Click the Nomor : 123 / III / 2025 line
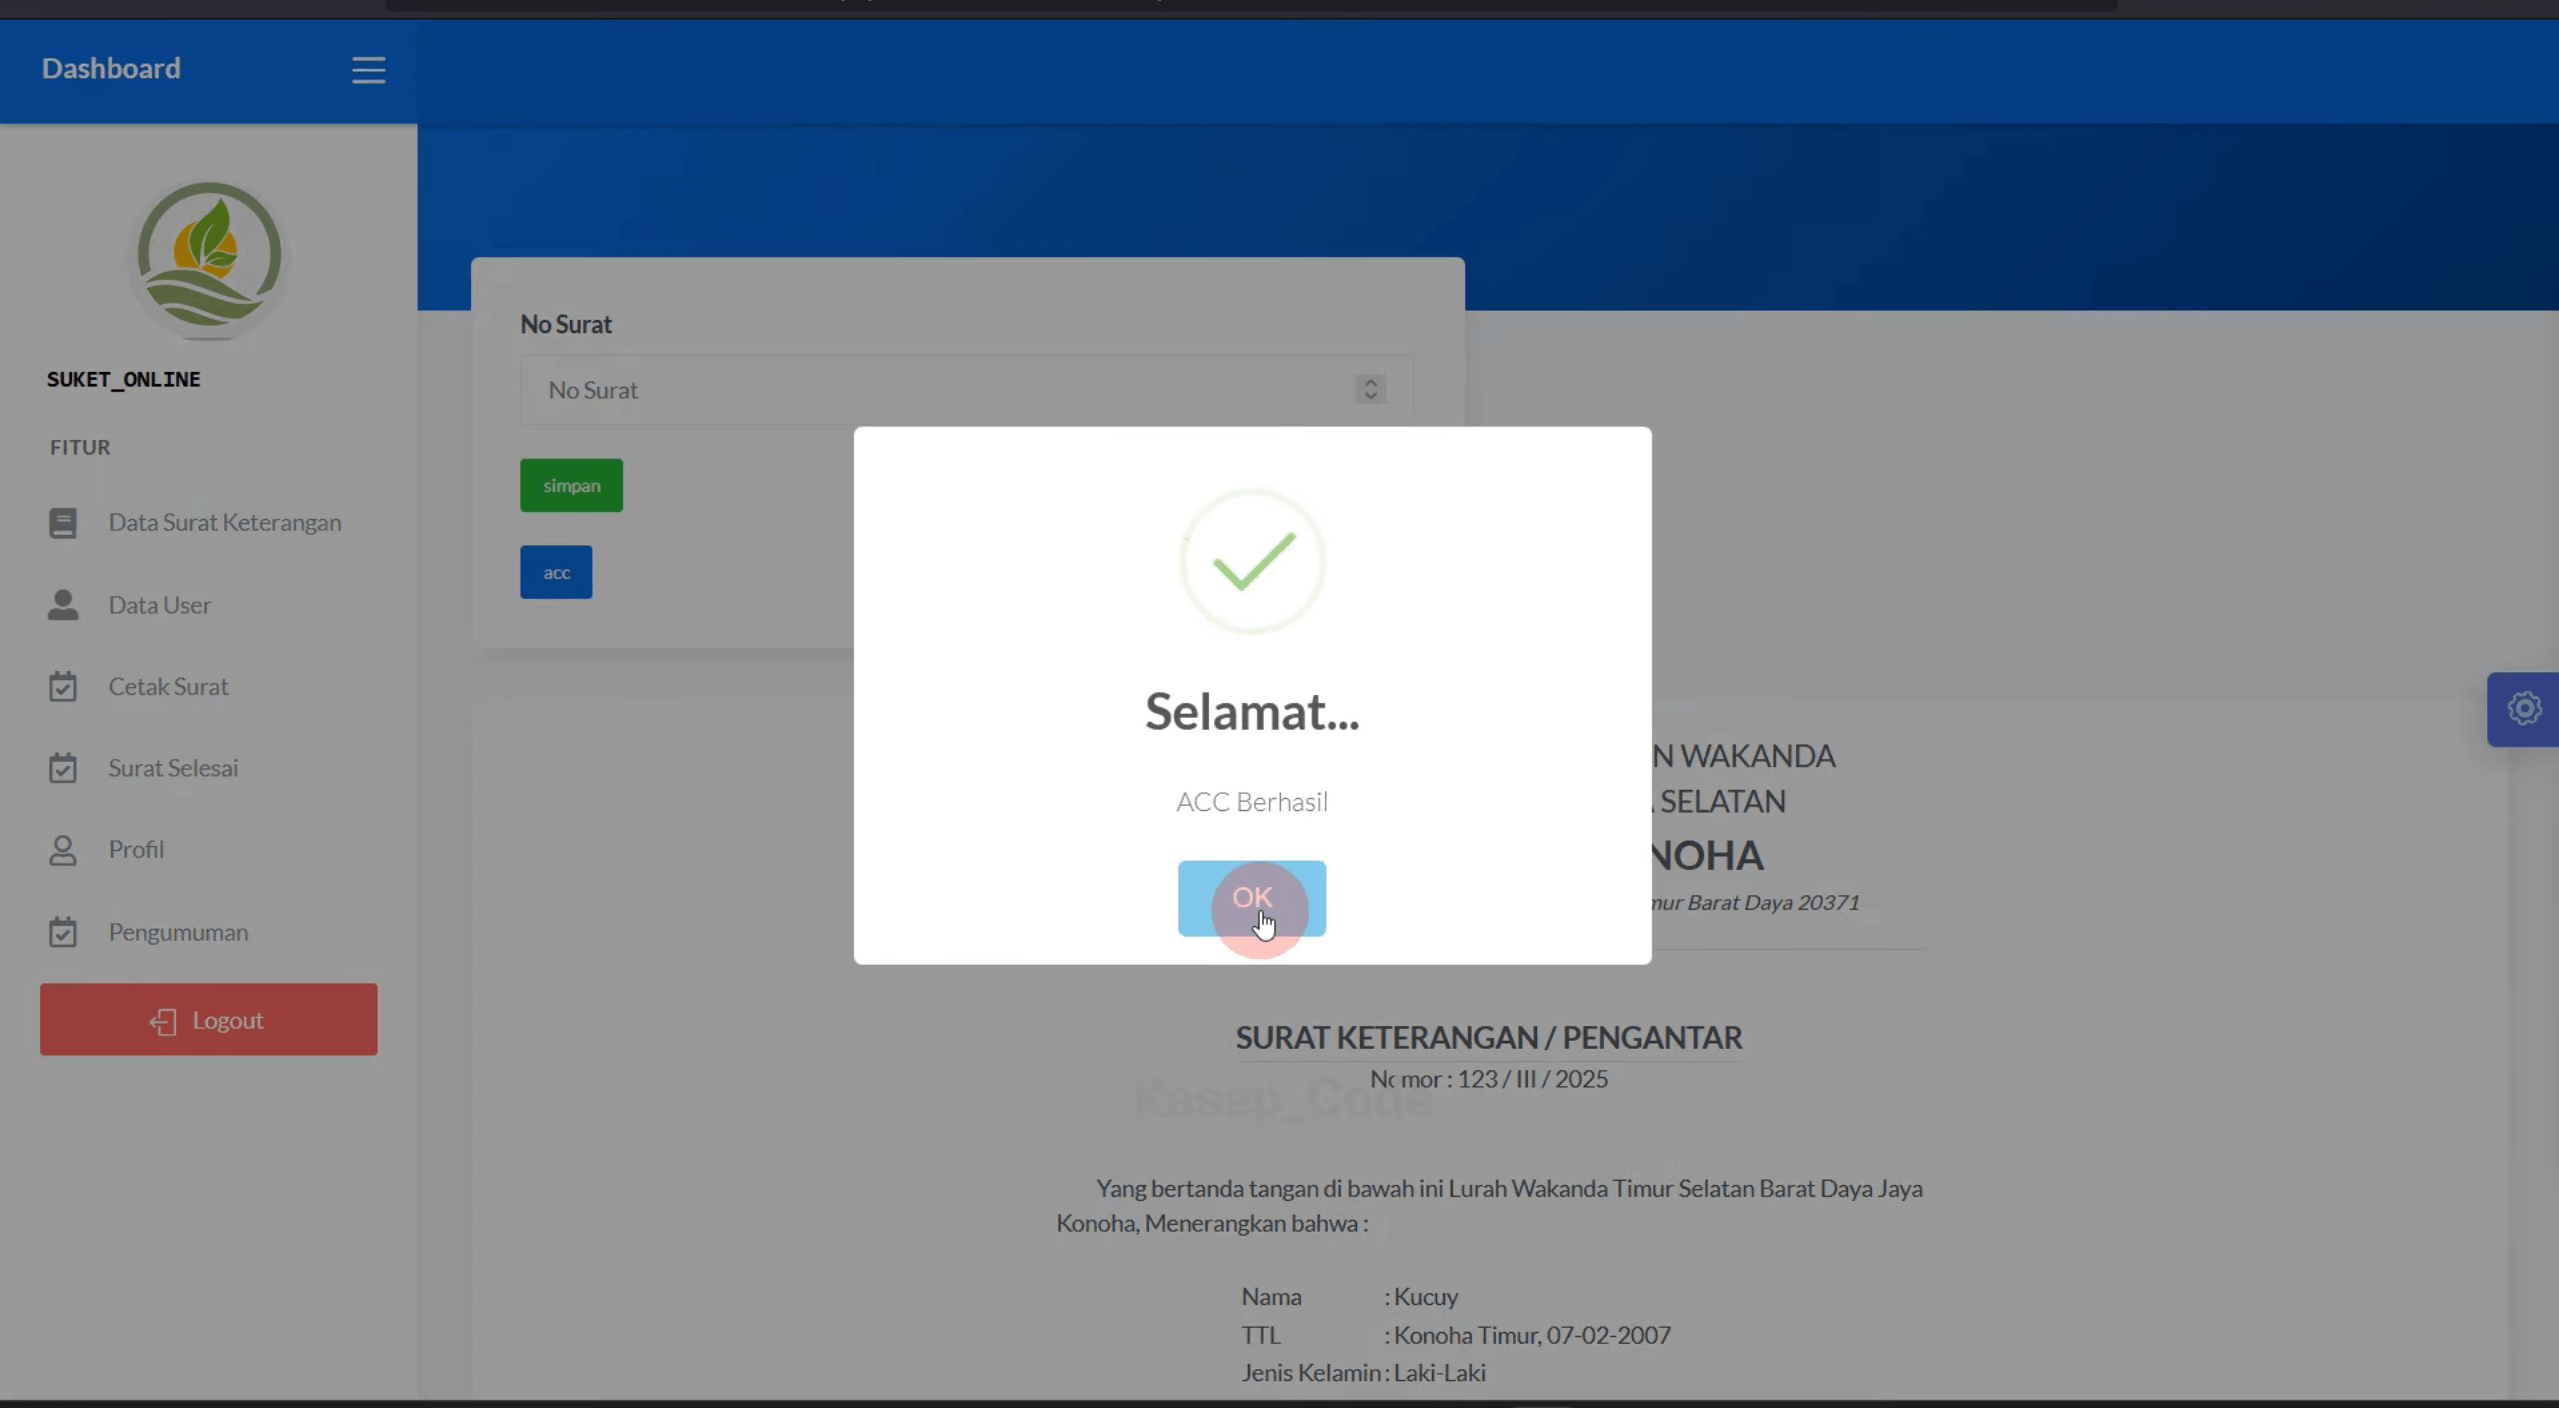 (x=1489, y=1079)
